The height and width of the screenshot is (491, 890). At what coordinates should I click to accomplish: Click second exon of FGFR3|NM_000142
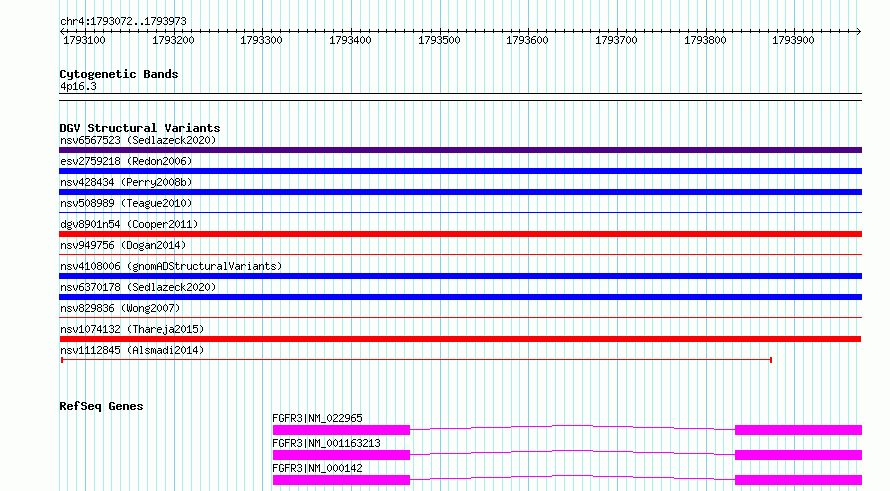(x=799, y=480)
